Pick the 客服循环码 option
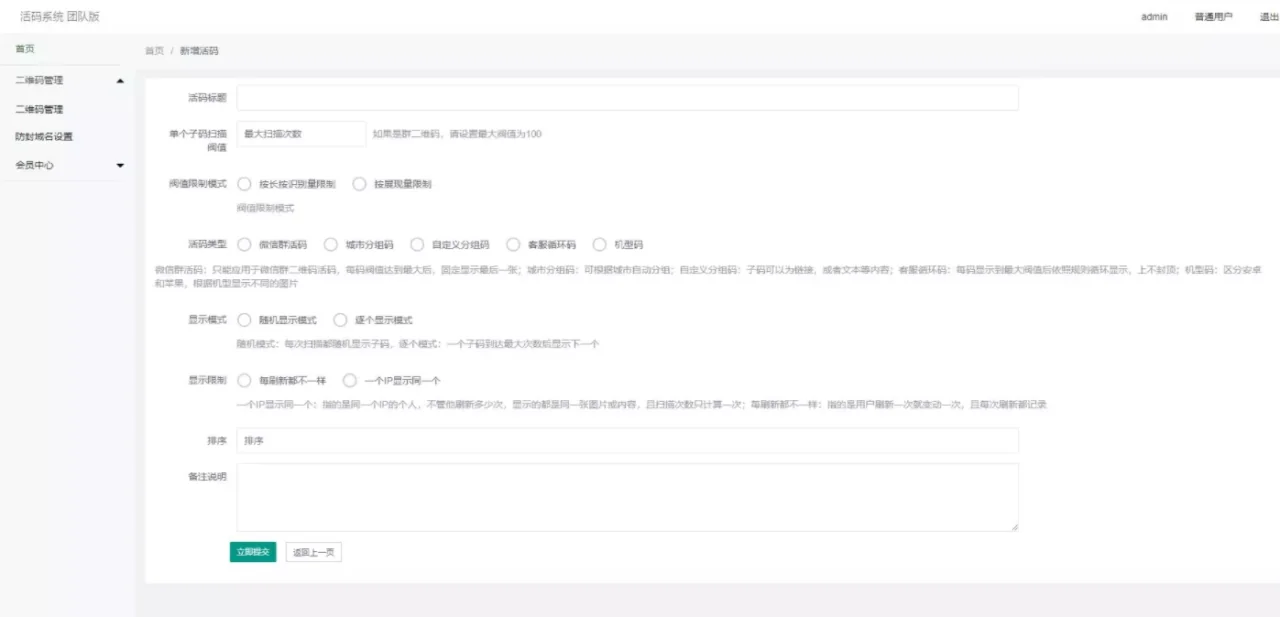 514,244
